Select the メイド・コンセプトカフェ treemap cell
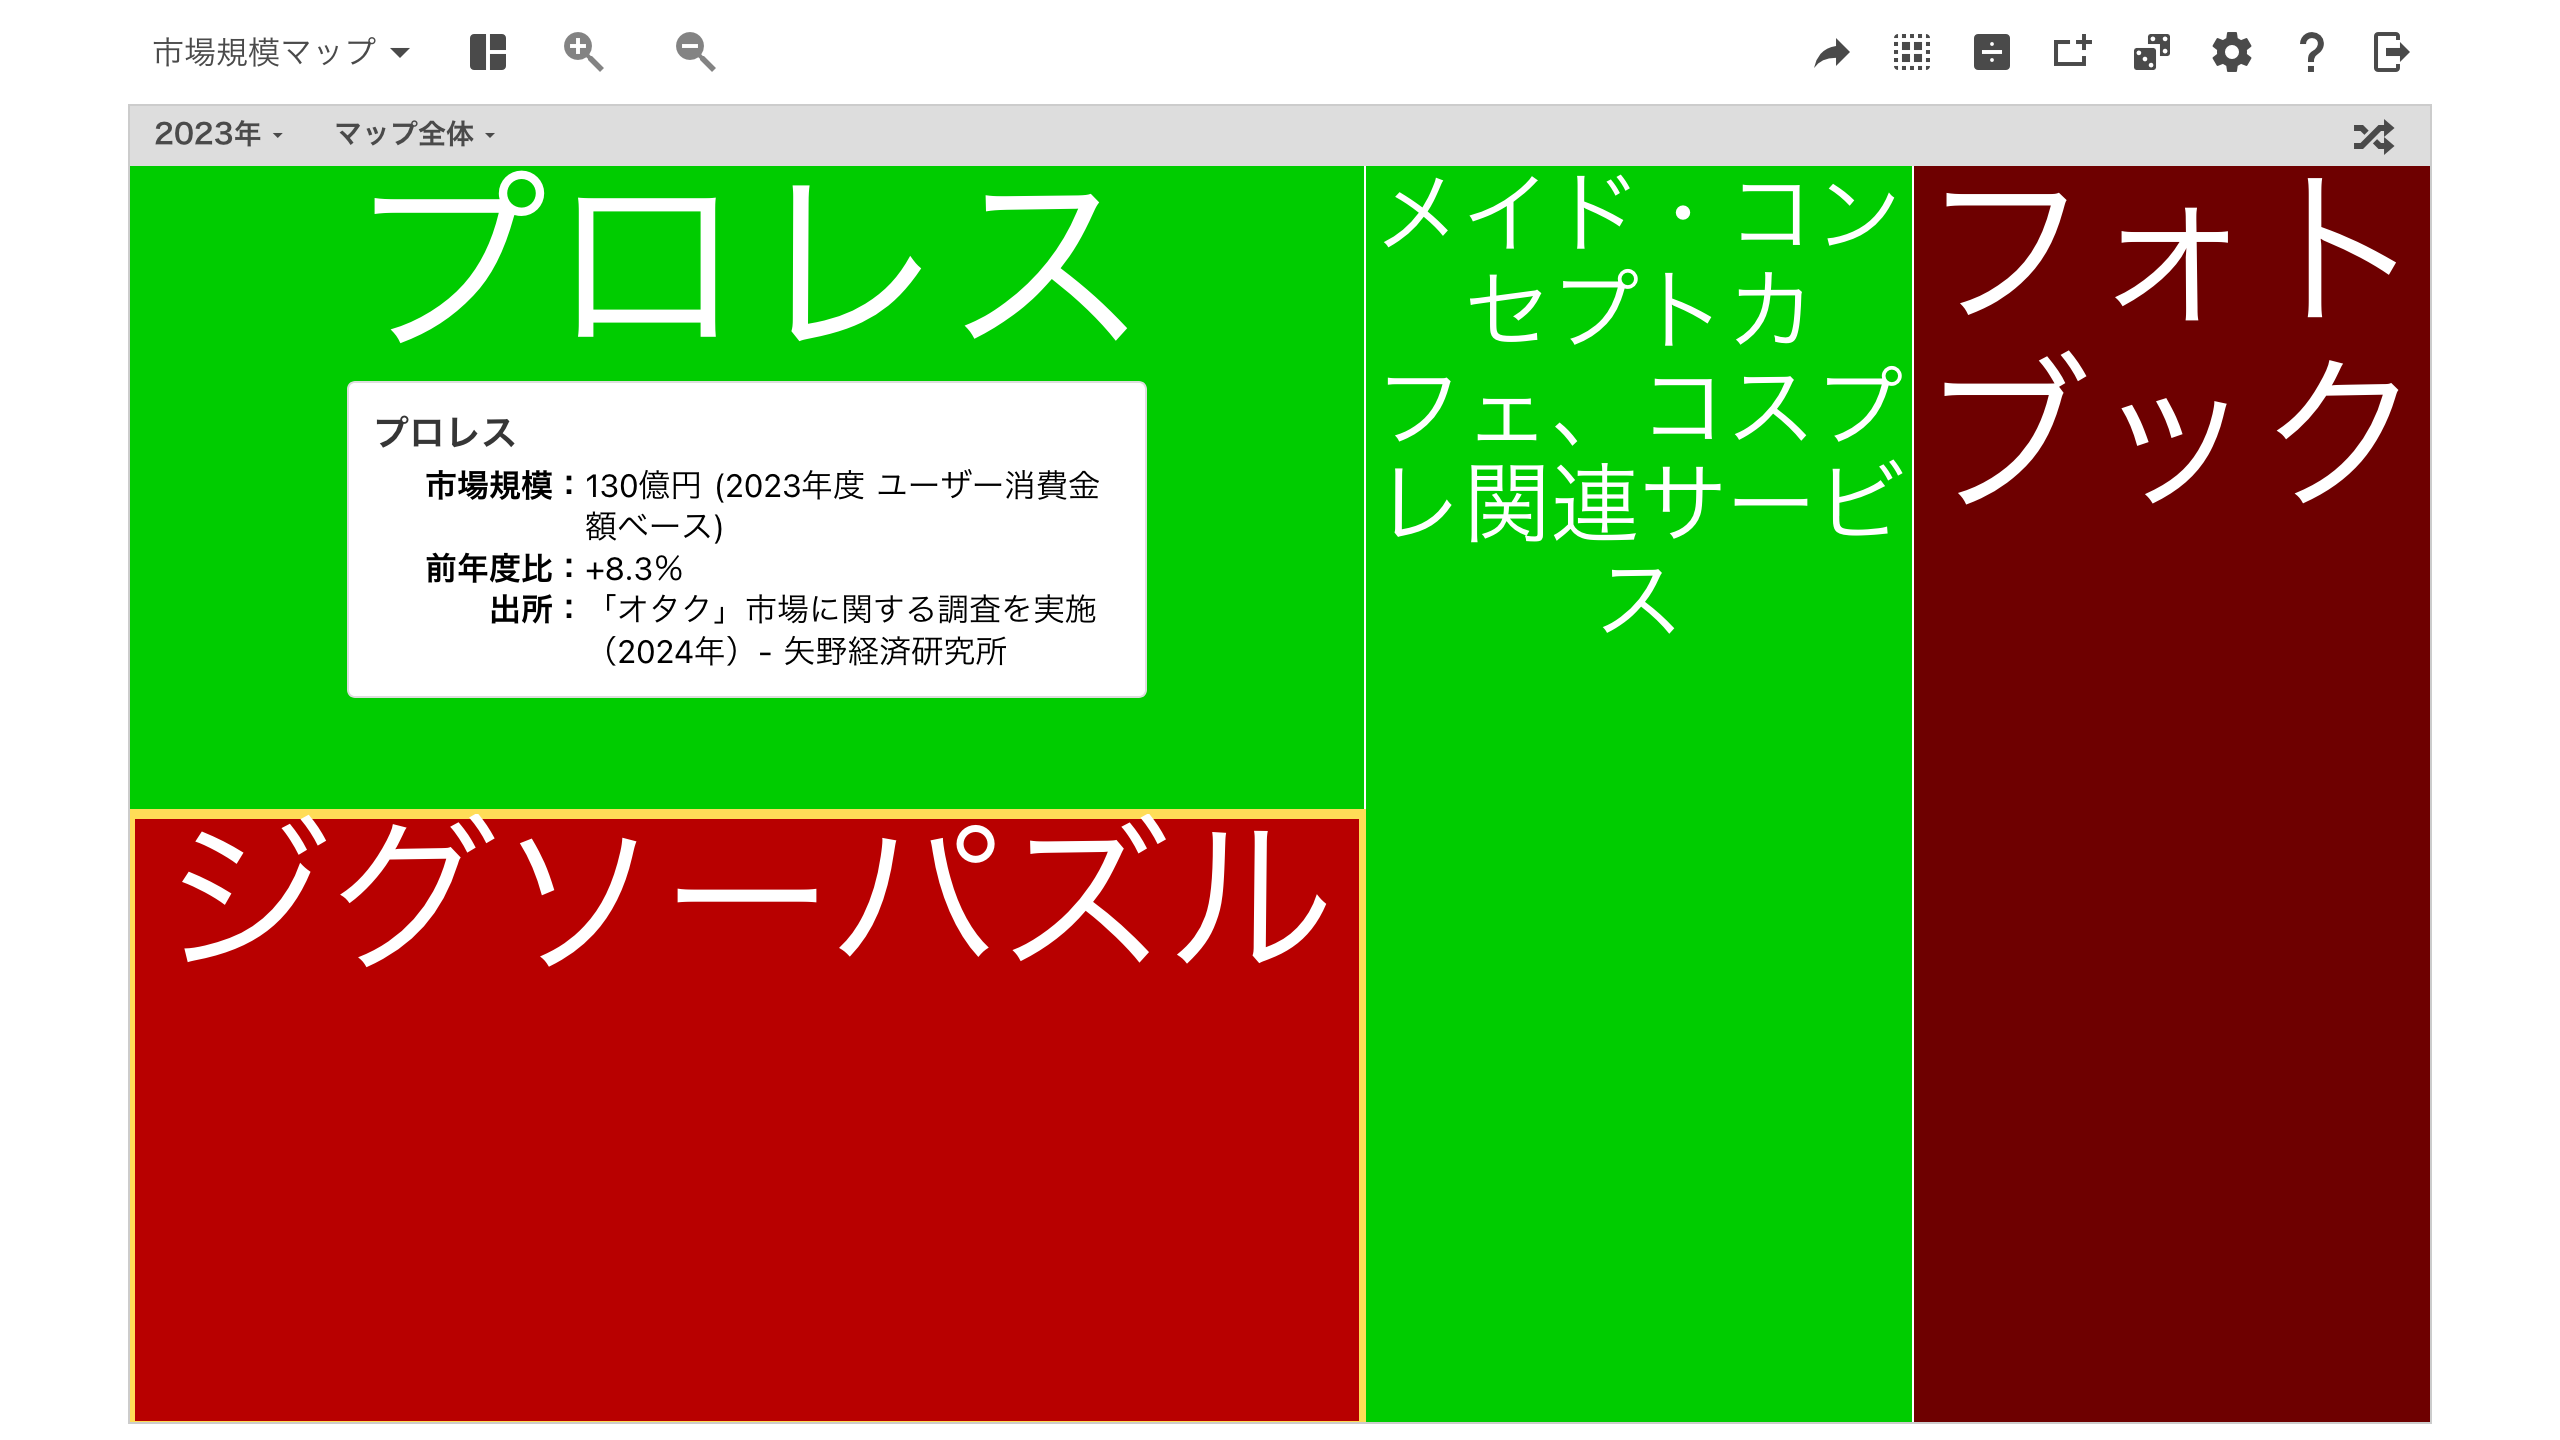The height and width of the screenshot is (1440, 2560). coord(1639,794)
